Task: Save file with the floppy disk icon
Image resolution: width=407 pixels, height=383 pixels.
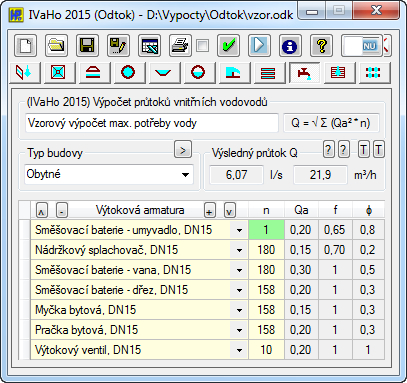Action: tap(87, 45)
